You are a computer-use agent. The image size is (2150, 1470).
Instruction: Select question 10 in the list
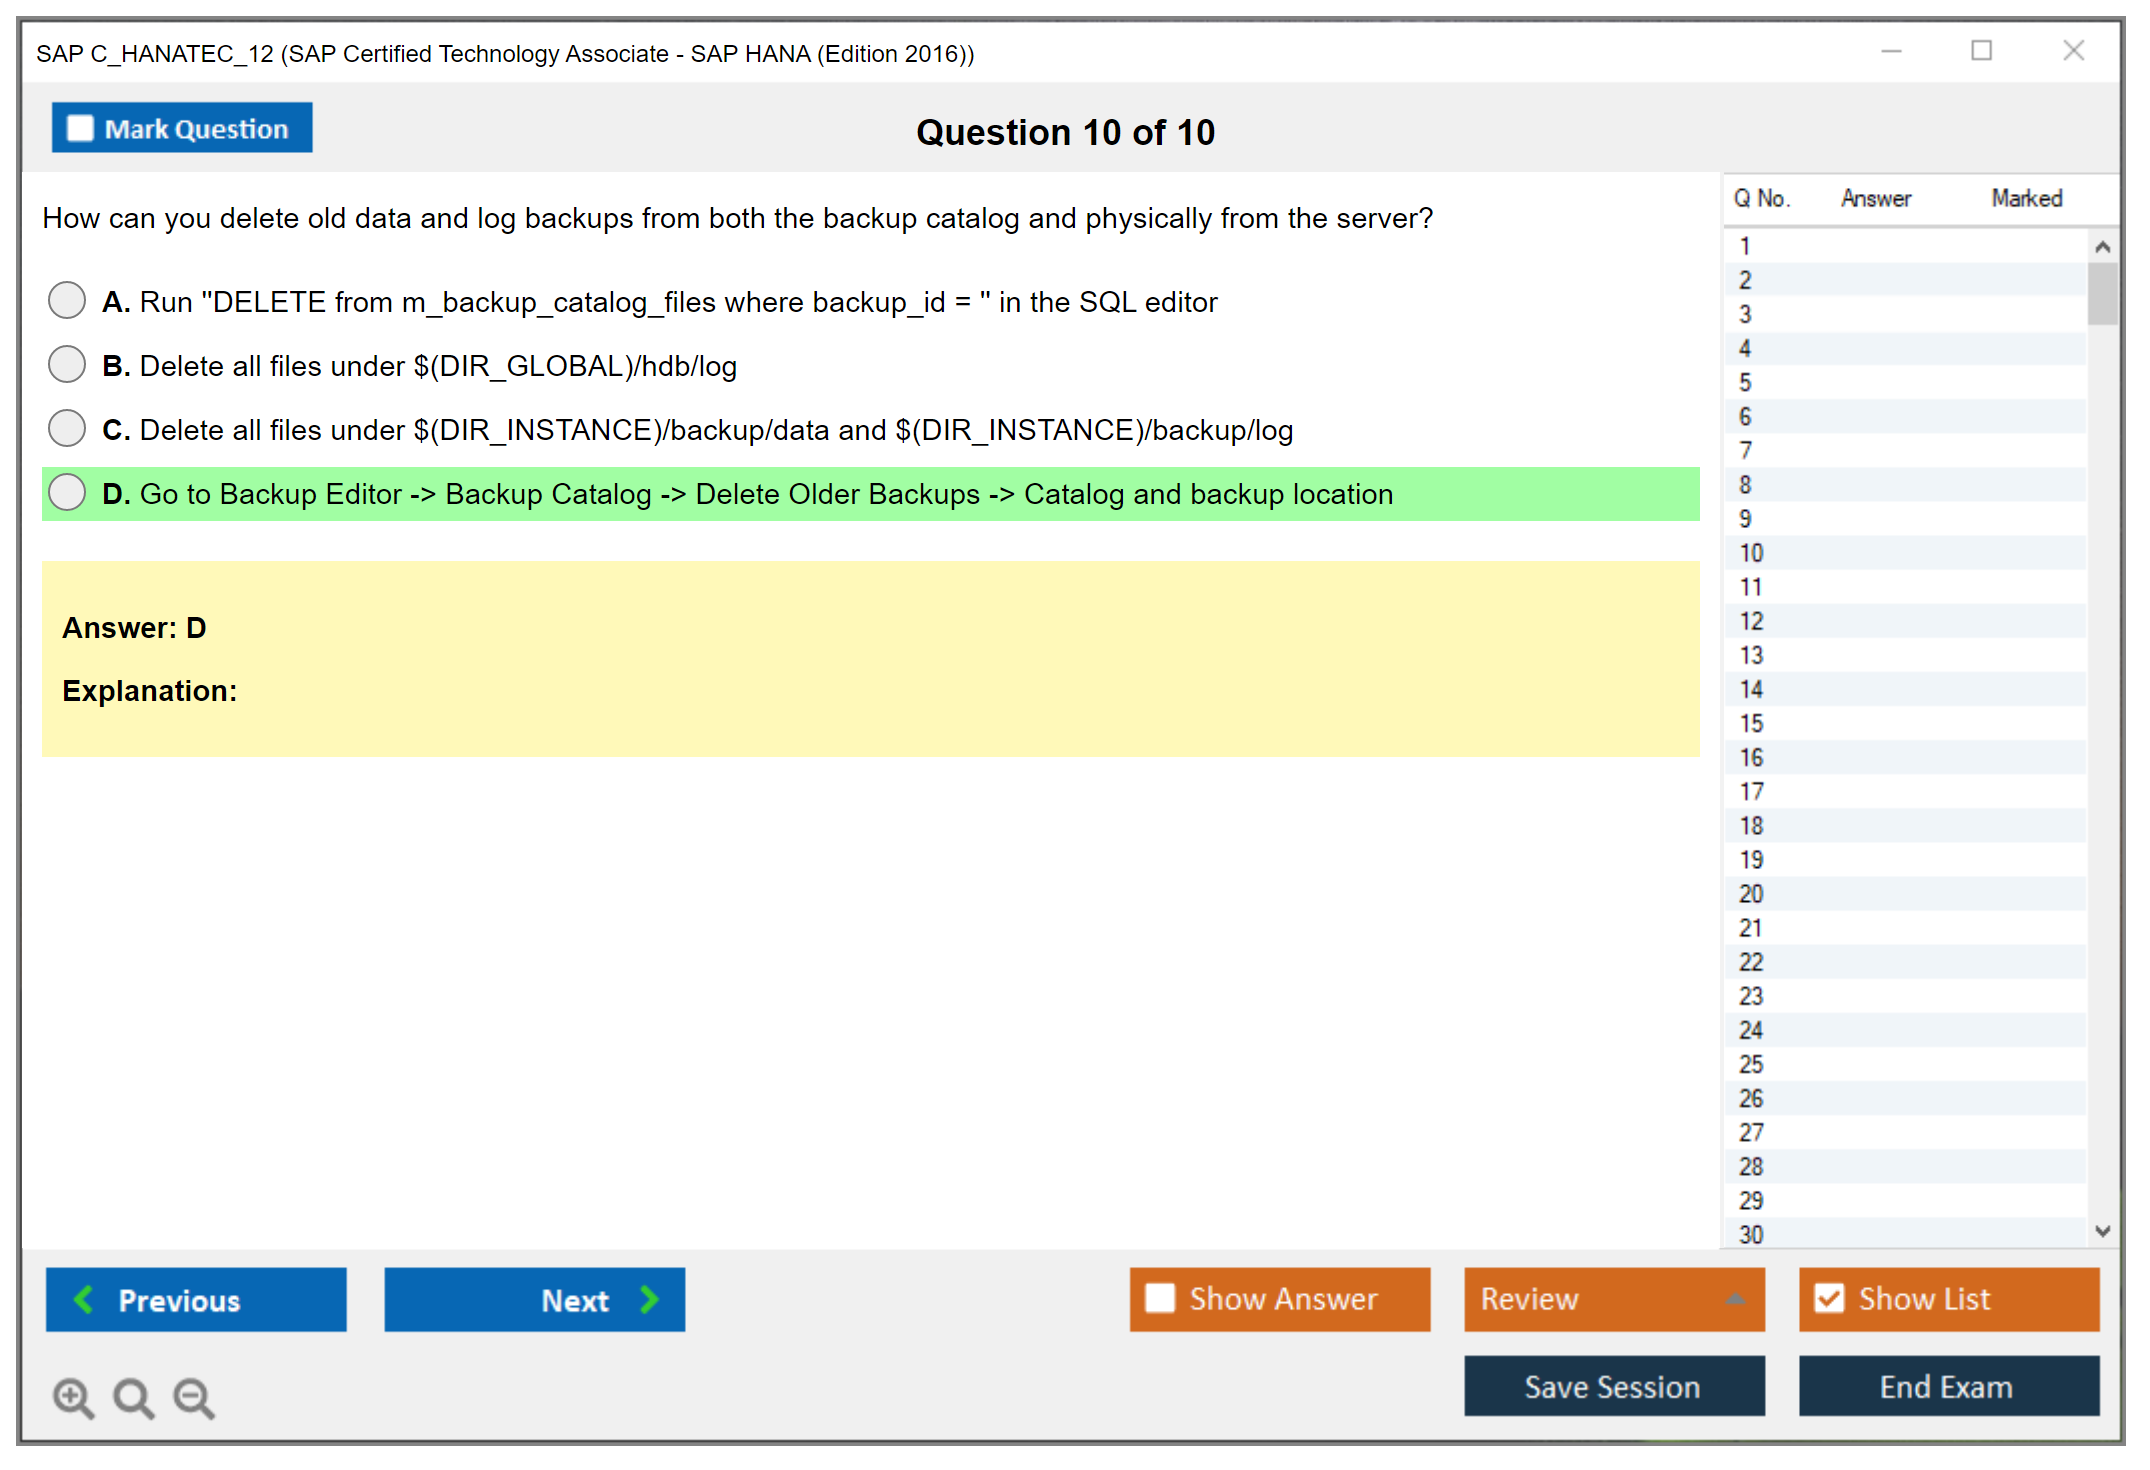[1752, 552]
